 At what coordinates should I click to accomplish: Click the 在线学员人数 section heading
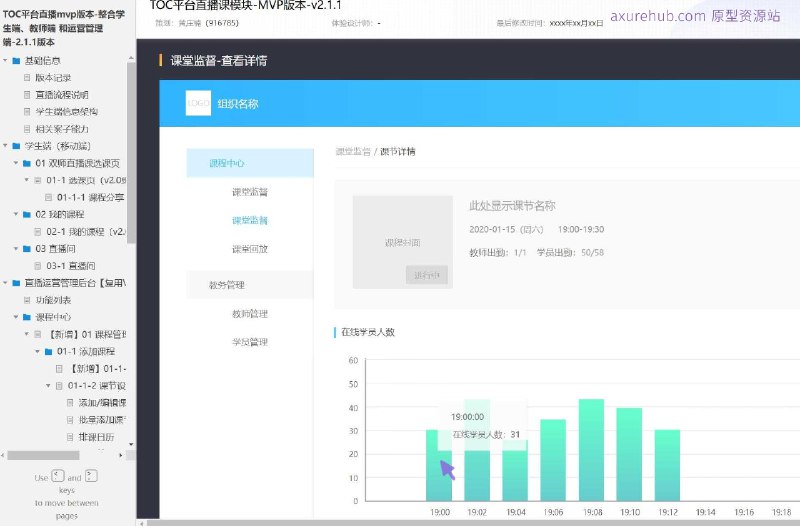click(368, 332)
